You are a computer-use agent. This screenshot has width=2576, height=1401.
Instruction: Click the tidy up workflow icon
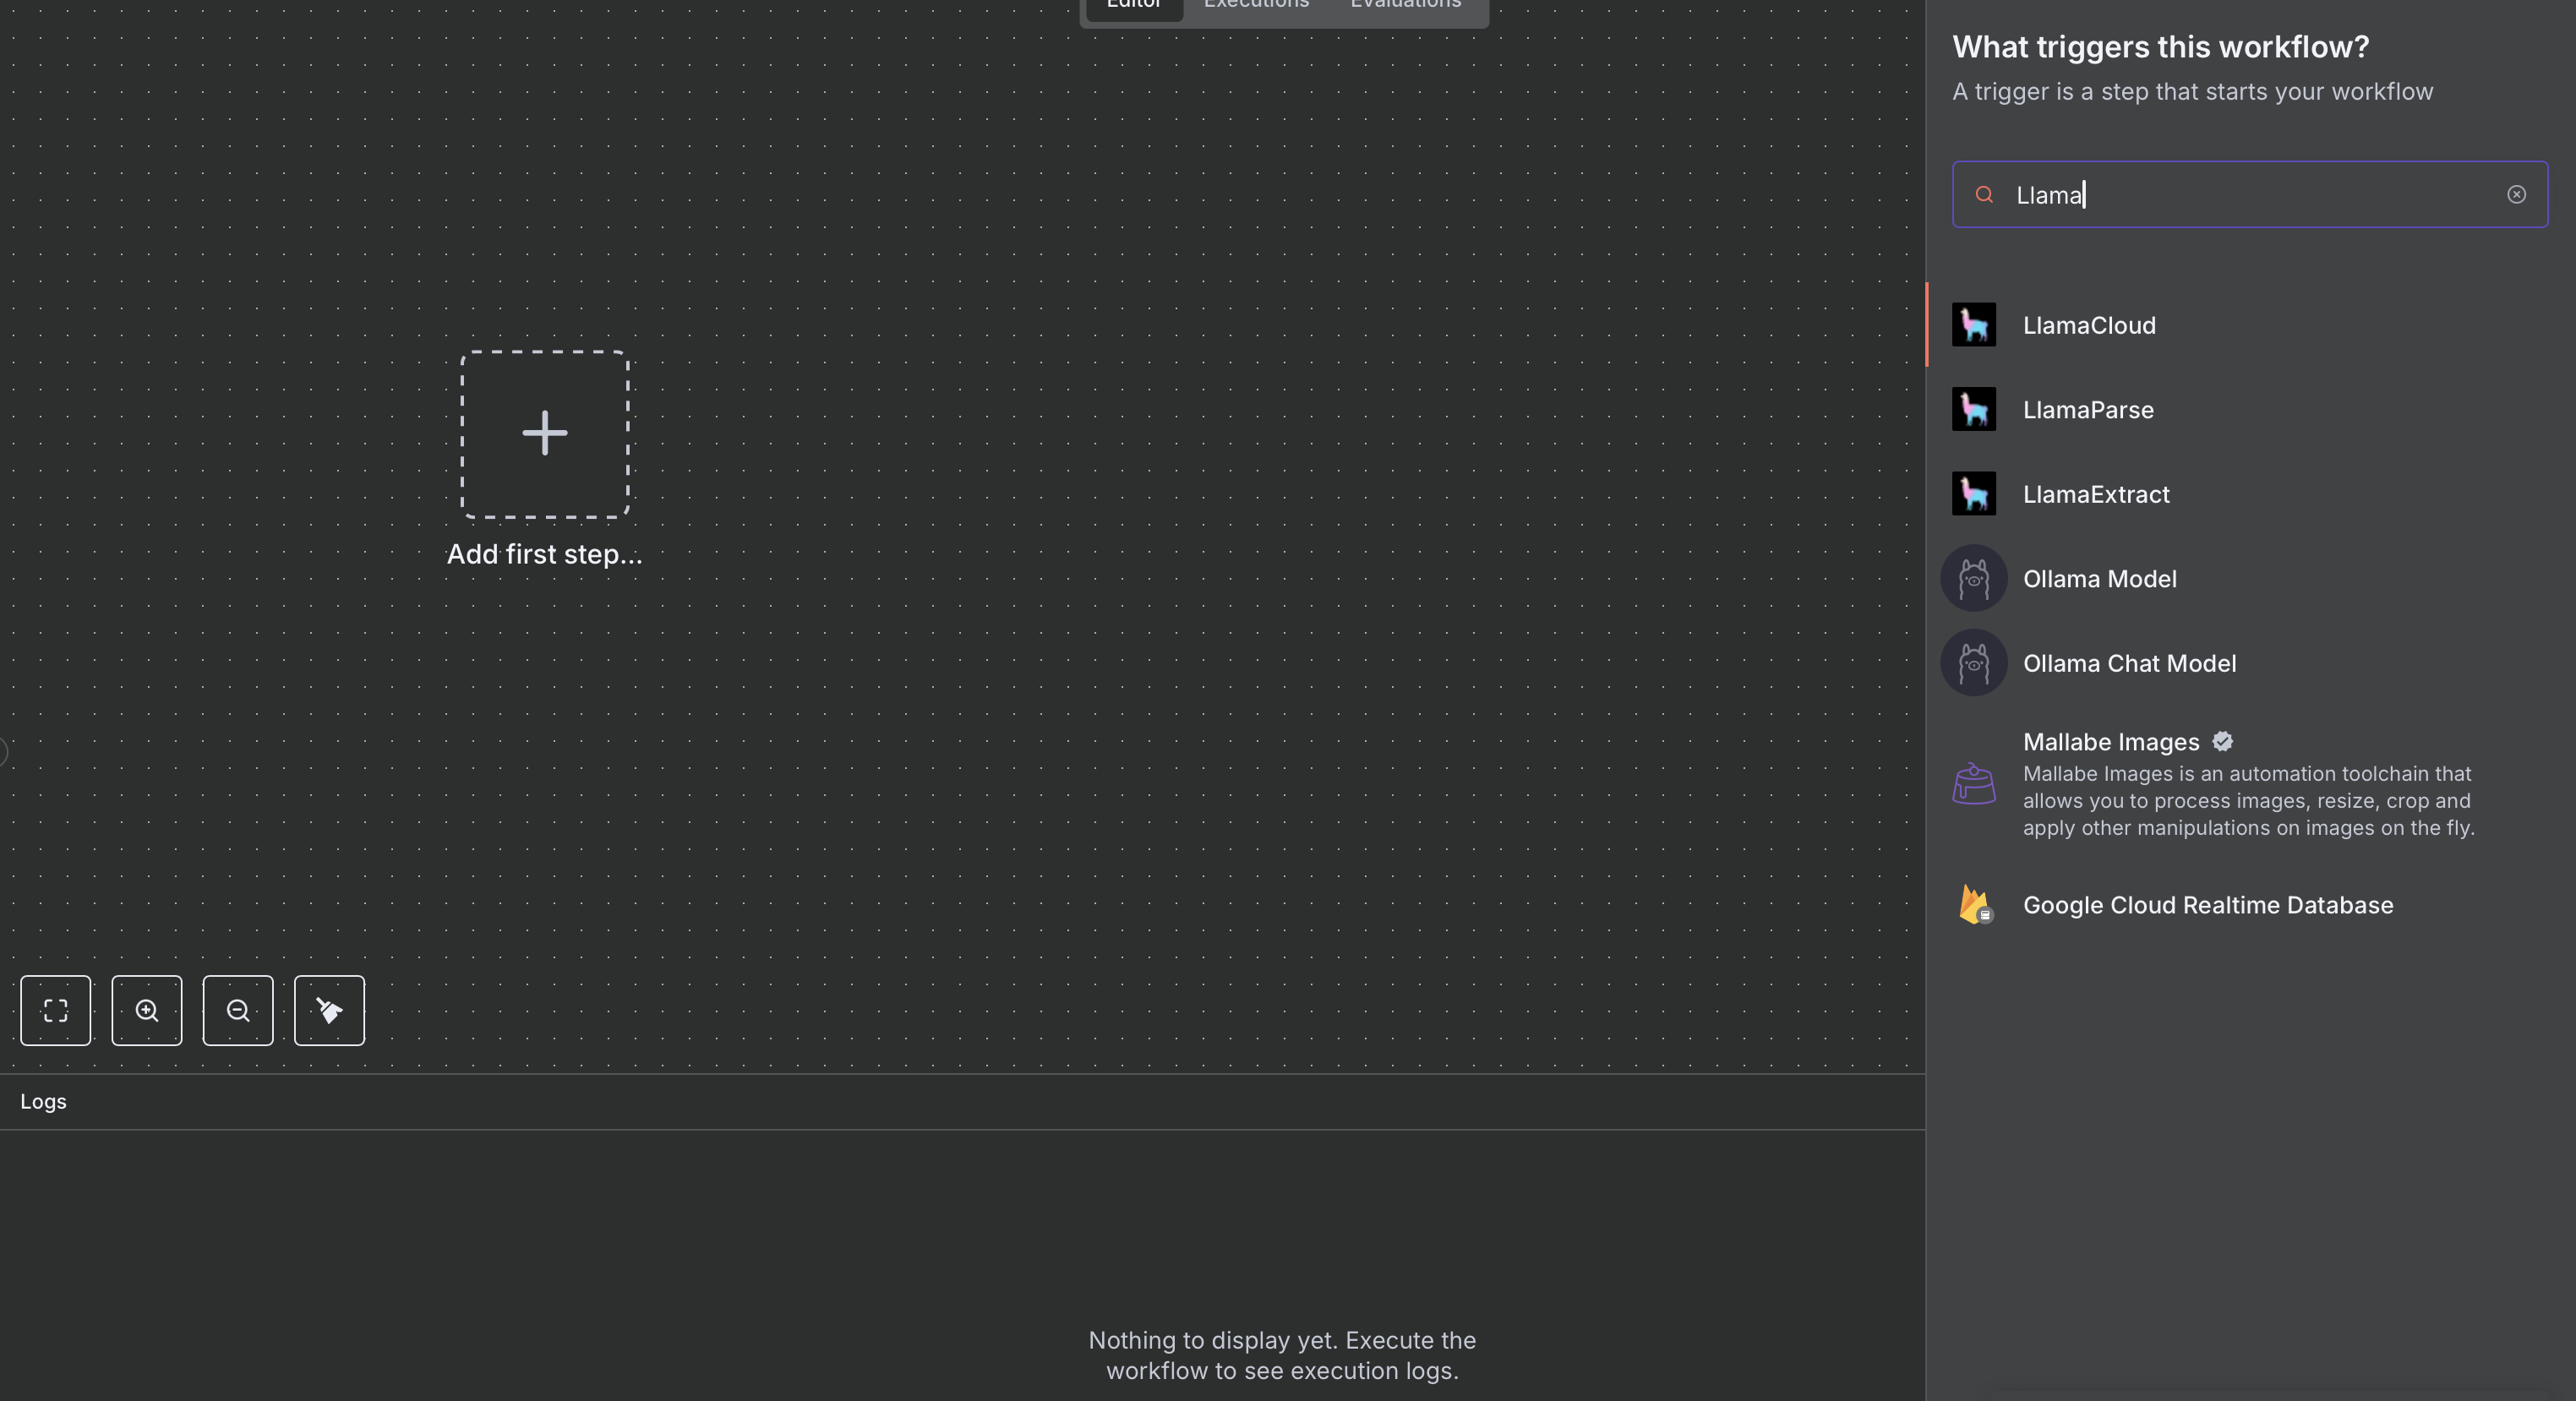[329, 1010]
